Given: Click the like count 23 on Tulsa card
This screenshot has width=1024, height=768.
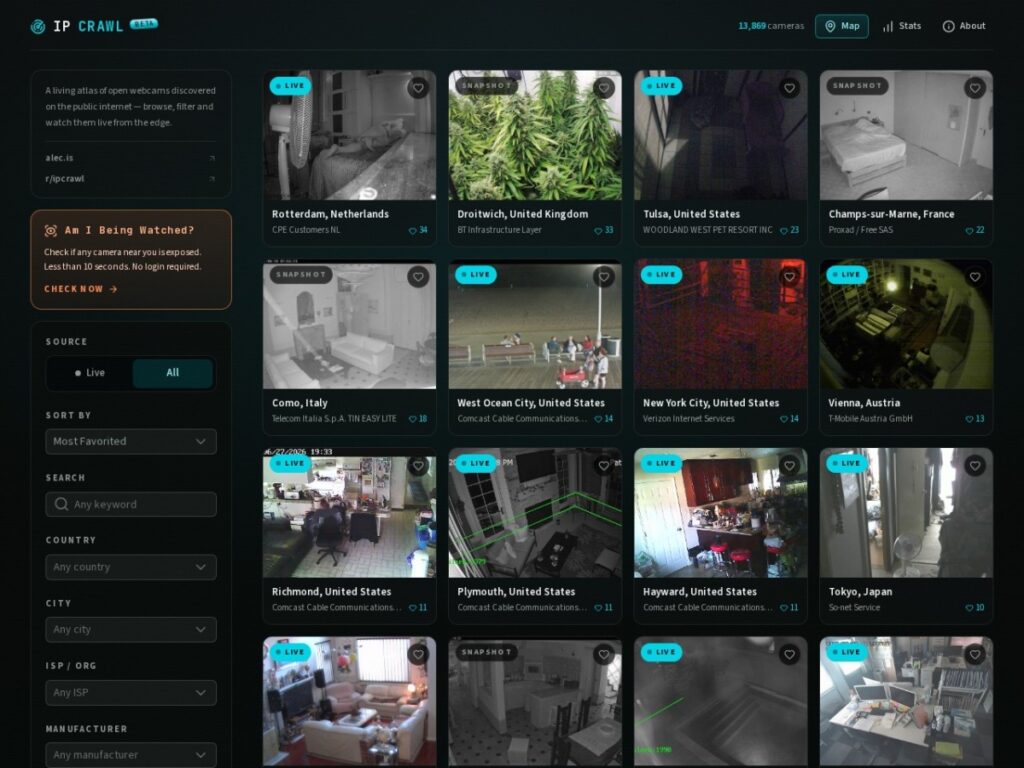Looking at the screenshot, I should (x=789, y=230).
